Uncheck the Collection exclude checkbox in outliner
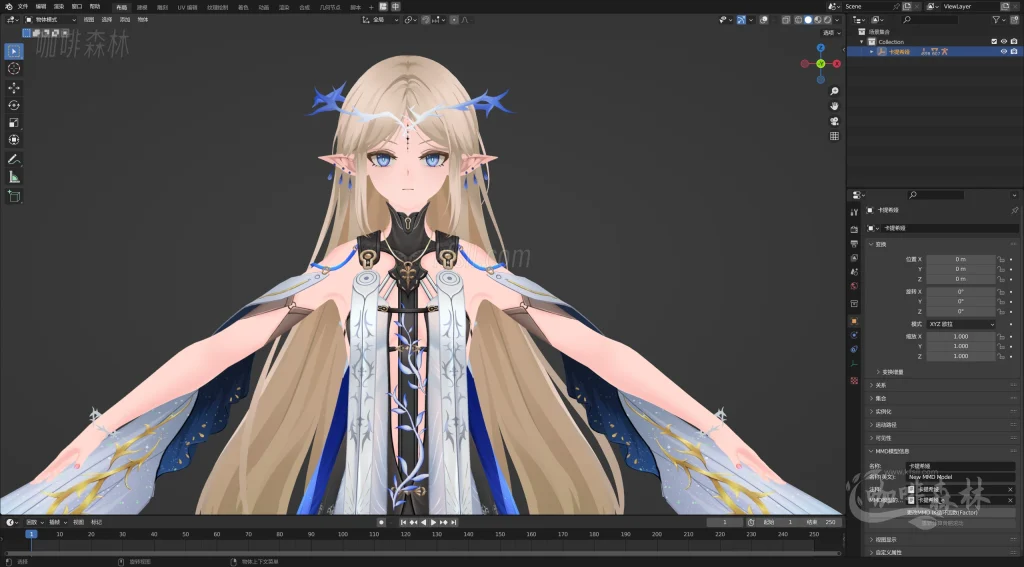Viewport: 1024px width, 567px height. coord(994,42)
